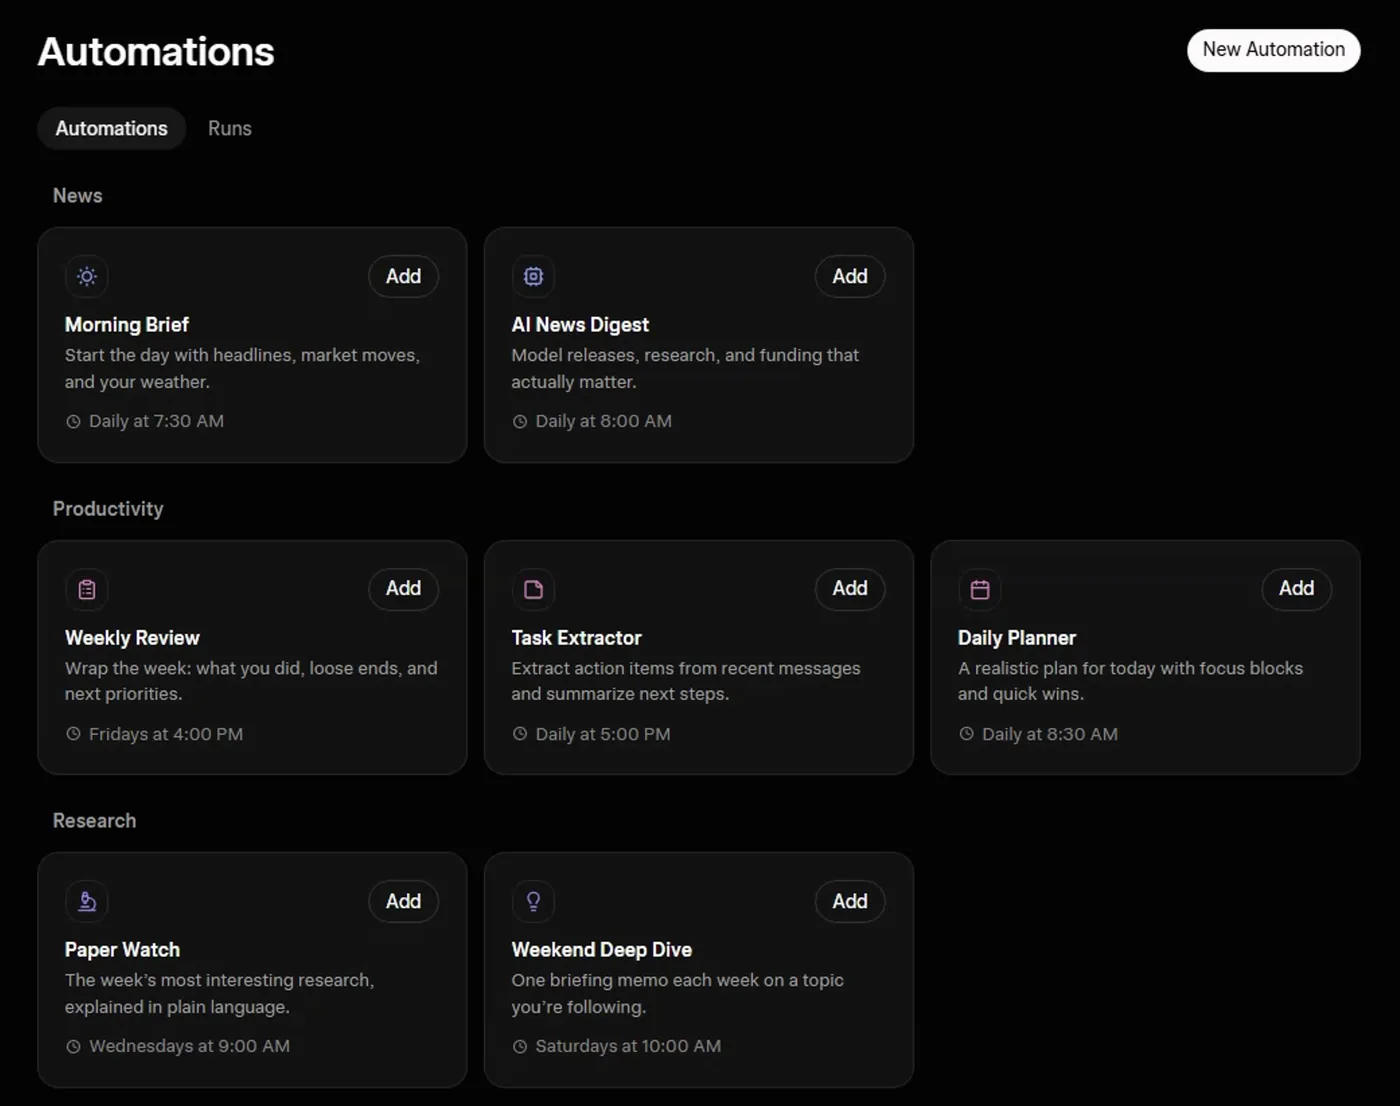Click the 'Wednesdays at 9:00 AM' schedule text
The image size is (1400, 1106).
click(x=189, y=1047)
